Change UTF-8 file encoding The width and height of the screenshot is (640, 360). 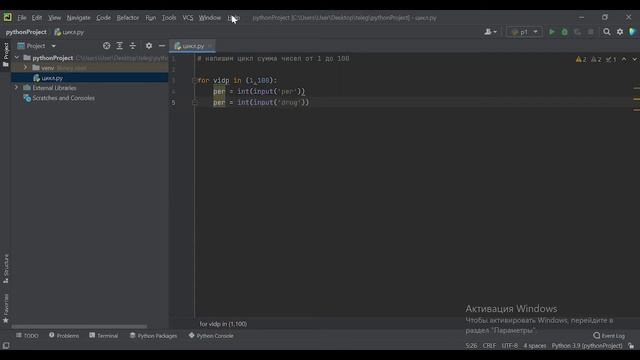pyautogui.click(x=509, y=346)
